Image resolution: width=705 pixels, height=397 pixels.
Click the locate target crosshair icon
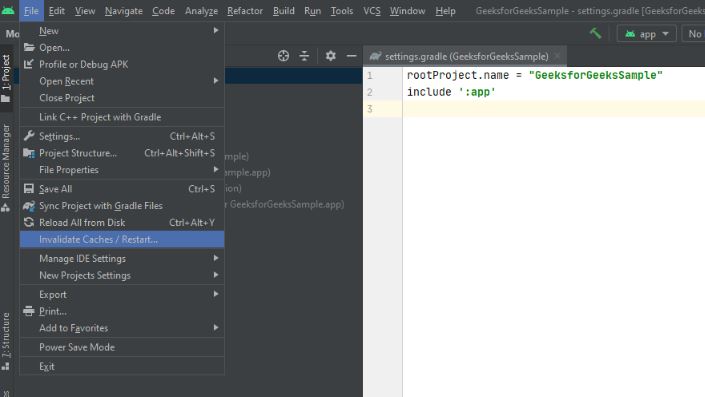click(283, 56)
